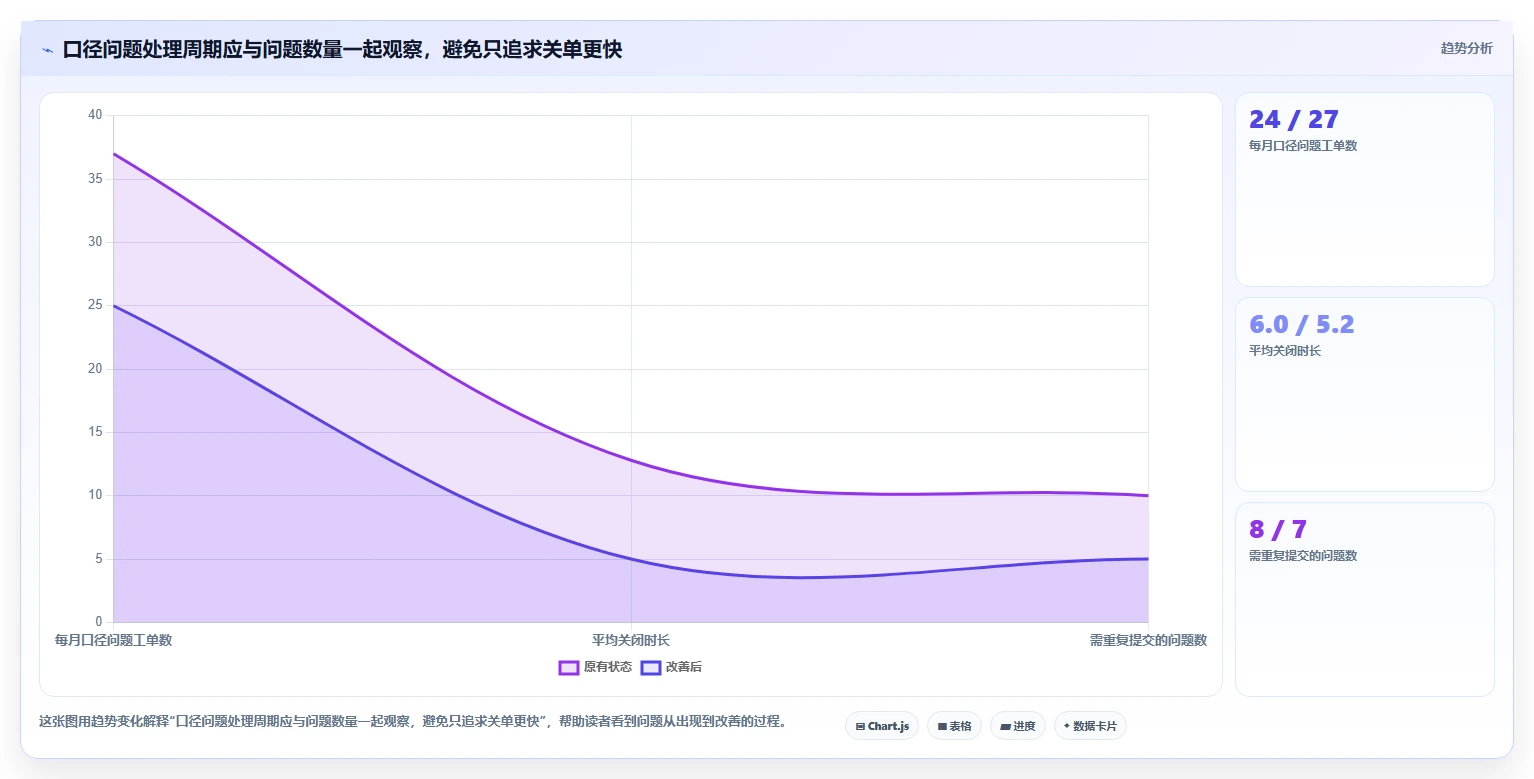Click the 表格 tag
The image size is (1534, 779).
point(954,726)
